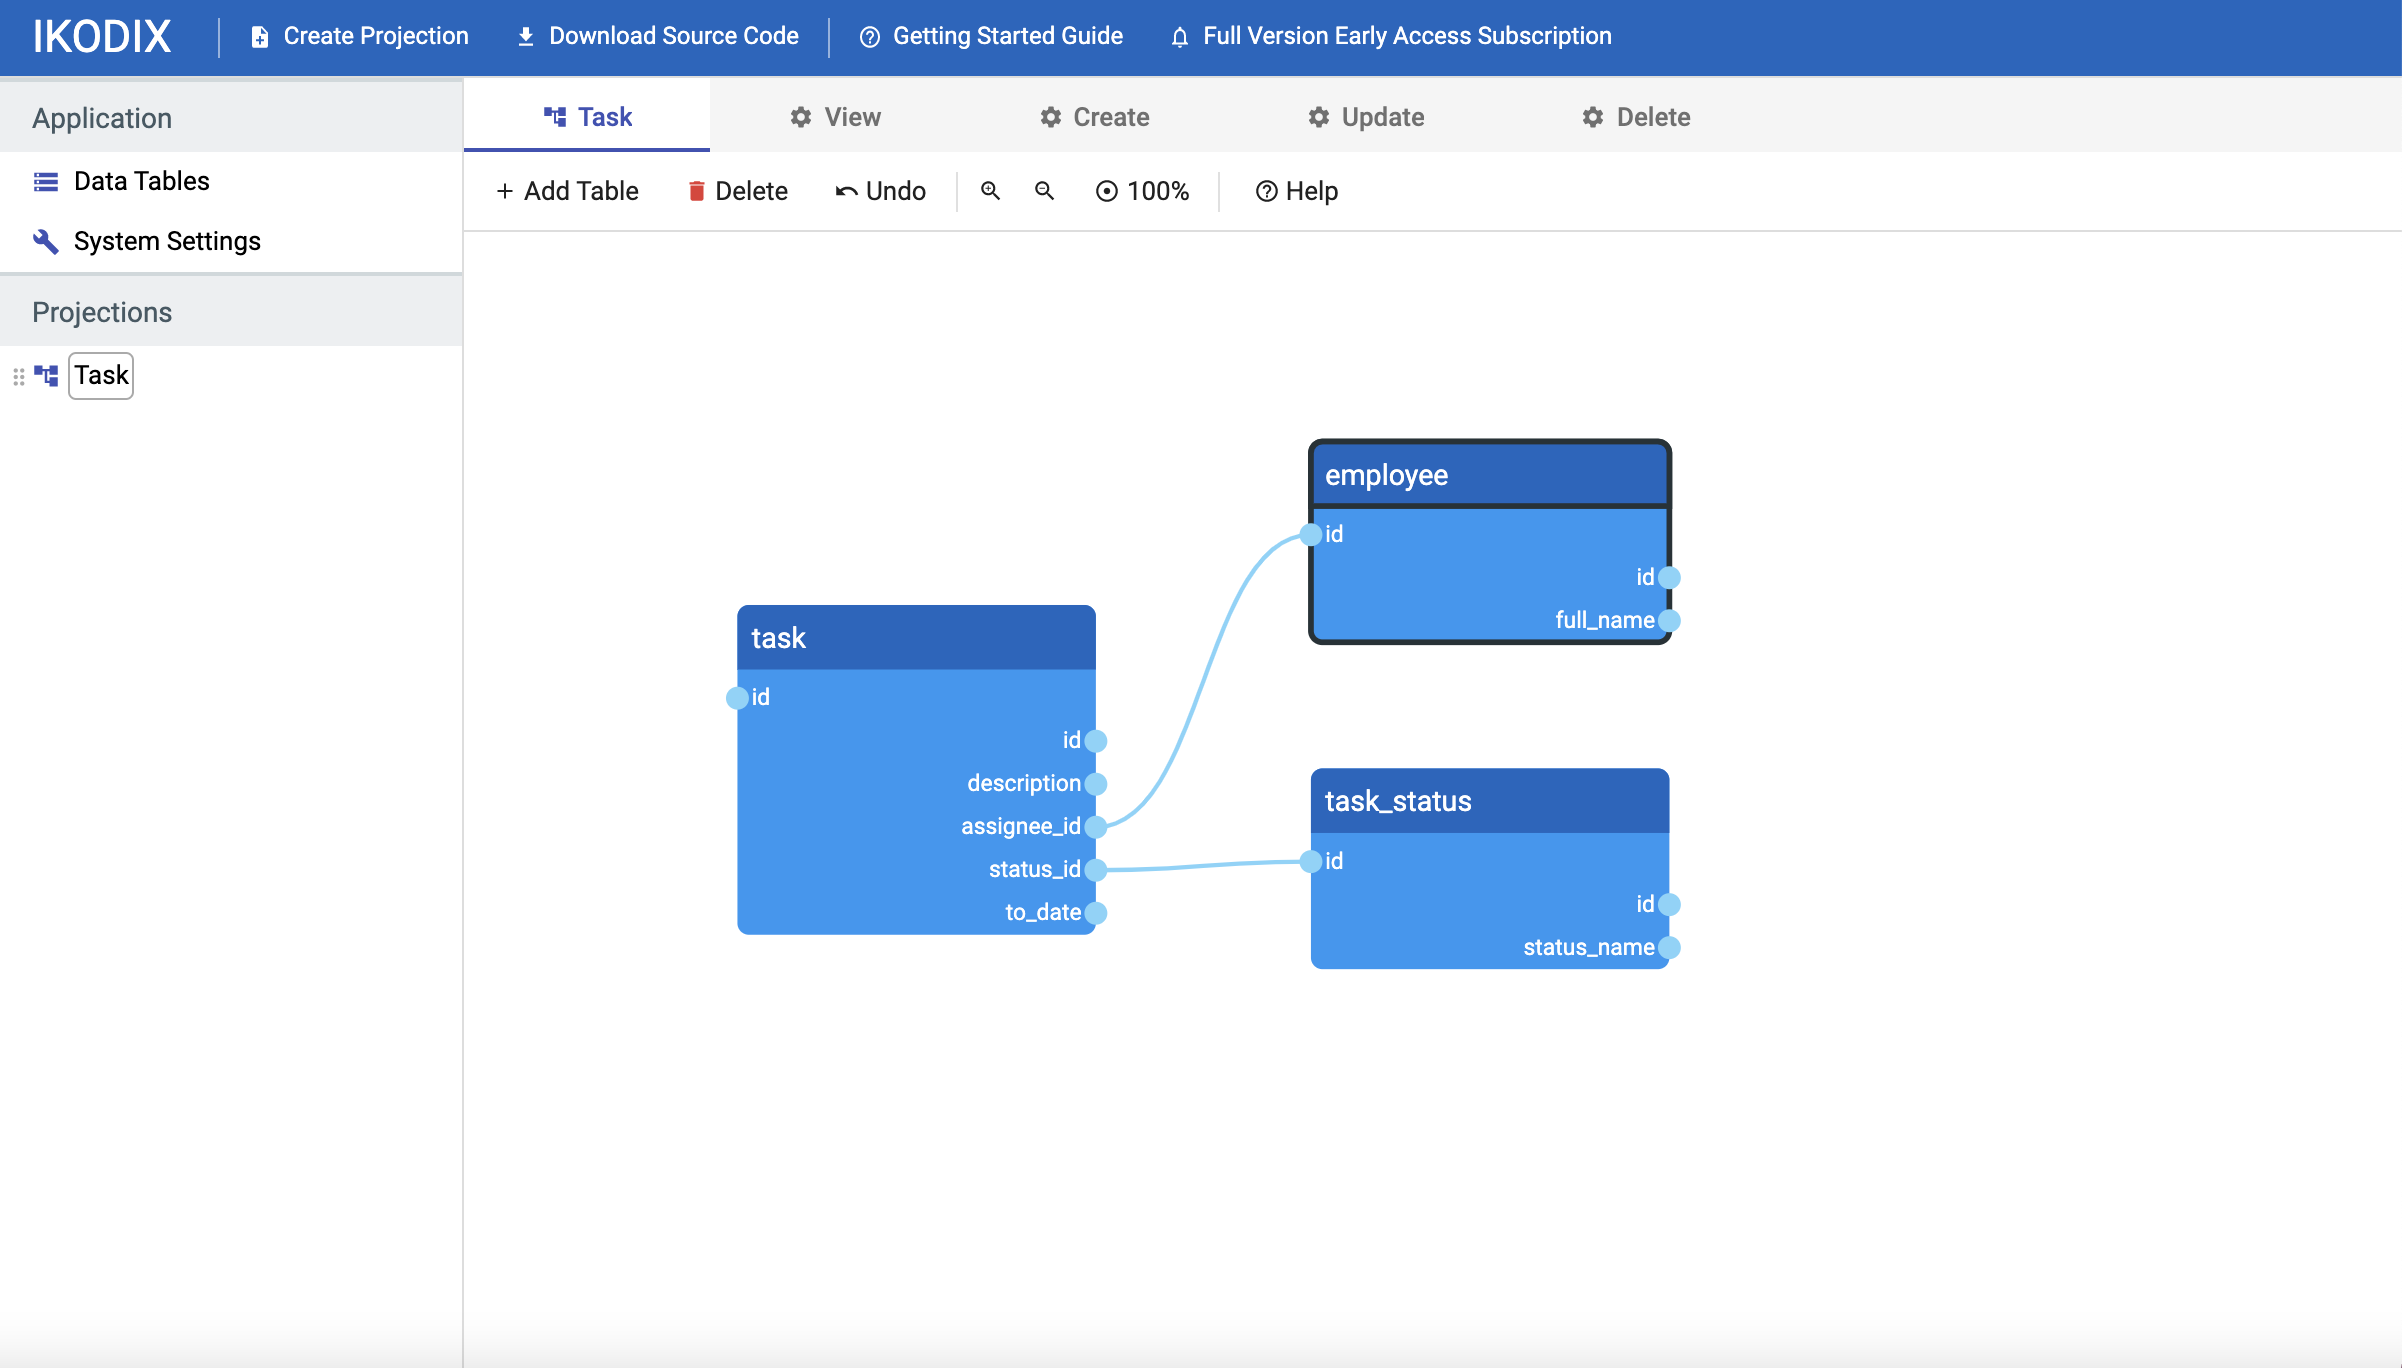The image size is (2402, 1368).
Task: Select the task_status table header
Action: coord(1489,801)
